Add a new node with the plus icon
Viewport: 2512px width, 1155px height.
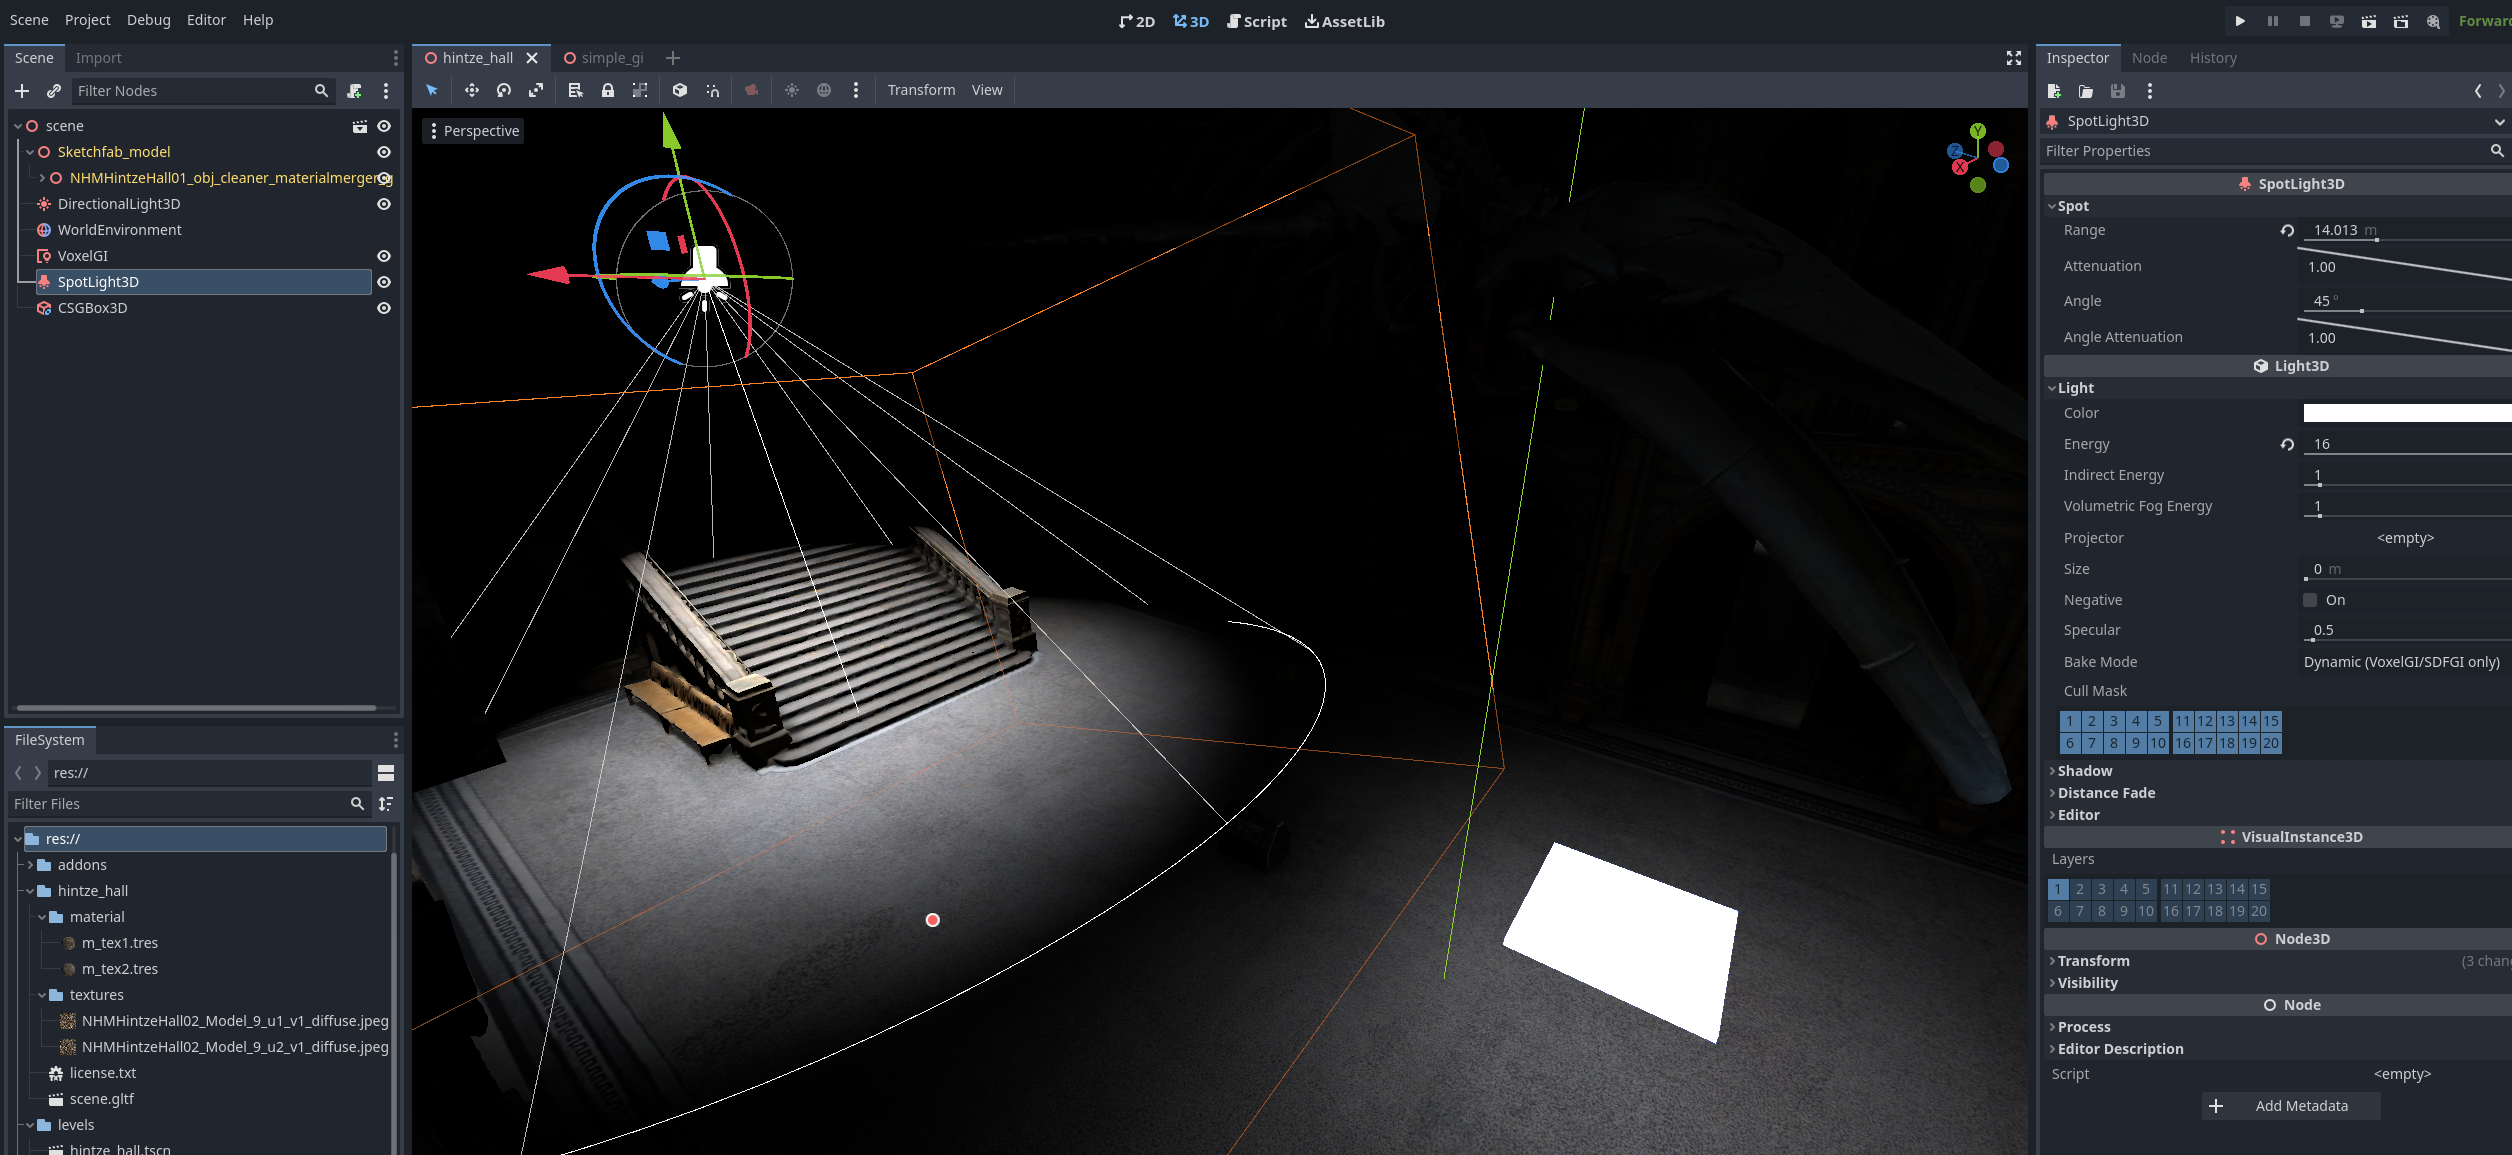tap(22, 90)
